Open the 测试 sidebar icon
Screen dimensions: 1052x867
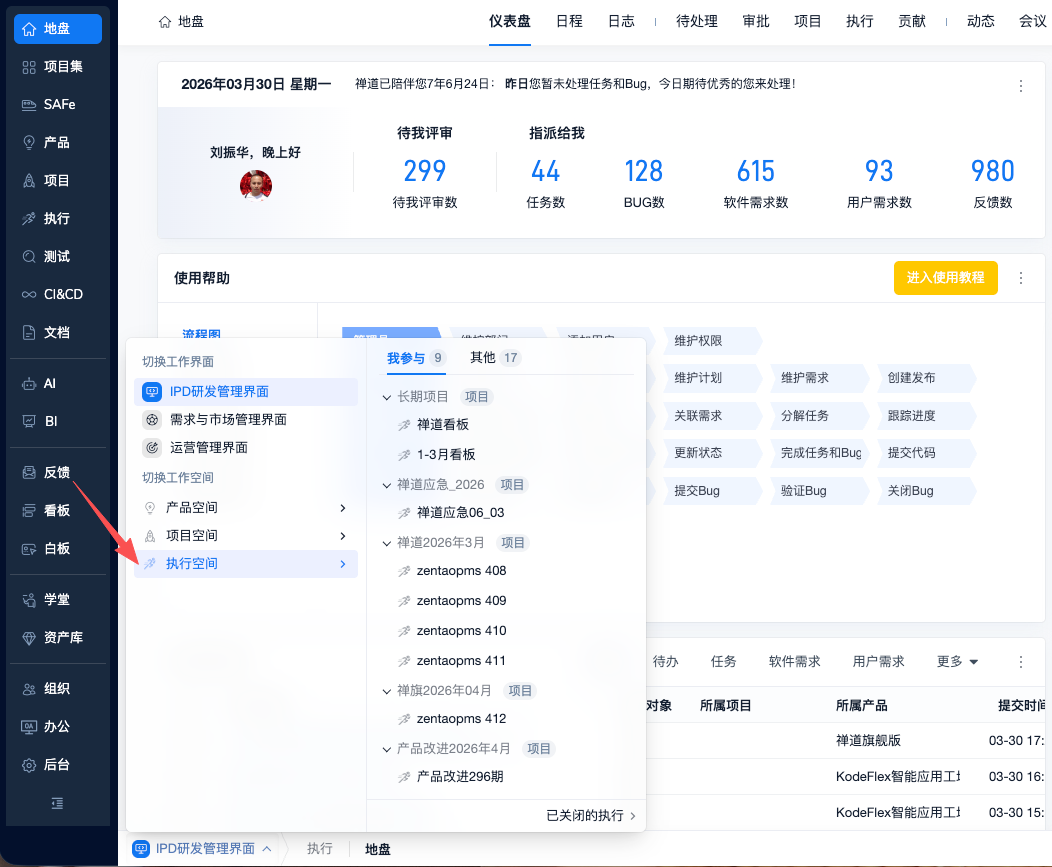pyautogui.click(x=29, y=256)
